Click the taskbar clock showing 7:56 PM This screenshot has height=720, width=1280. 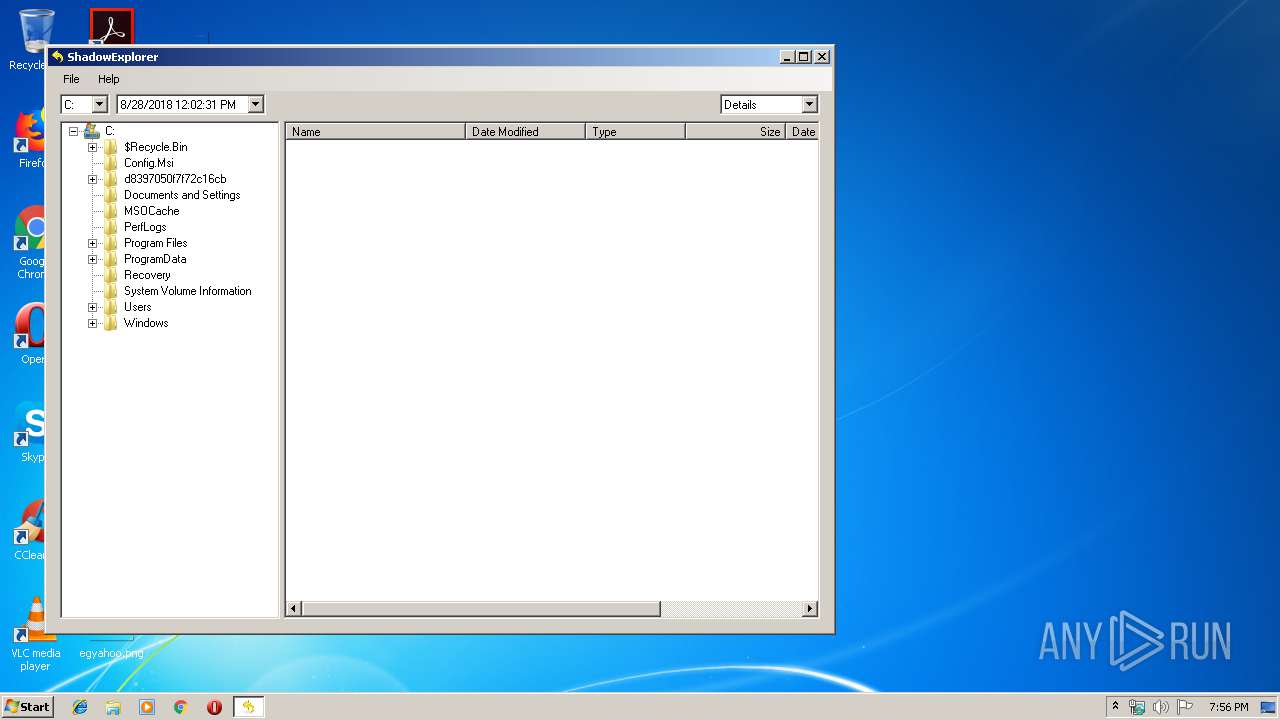point(1228,707)
